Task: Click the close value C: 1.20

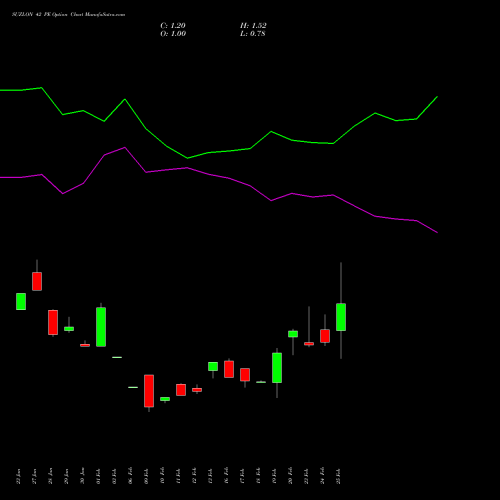Action: [173, 26]
